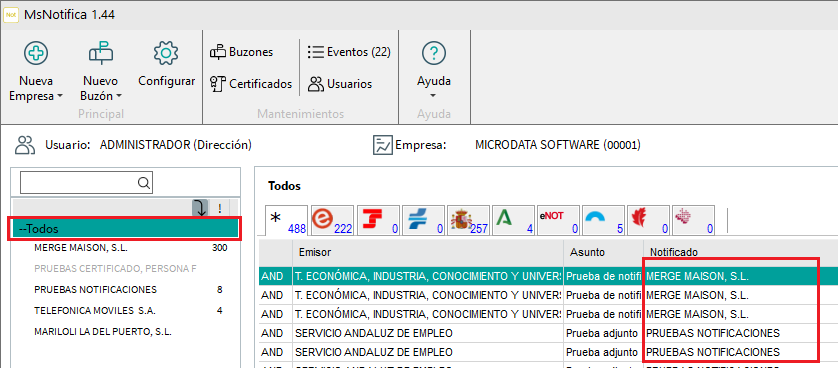Switch to the red leaf logo tab
Image resolution: width=838 pixels, height=368 pixels.
click(648, 220)
